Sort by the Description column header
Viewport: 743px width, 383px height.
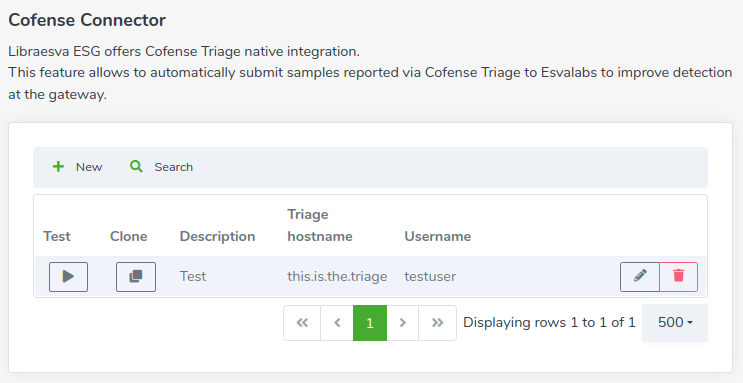[x=217, y=236]
